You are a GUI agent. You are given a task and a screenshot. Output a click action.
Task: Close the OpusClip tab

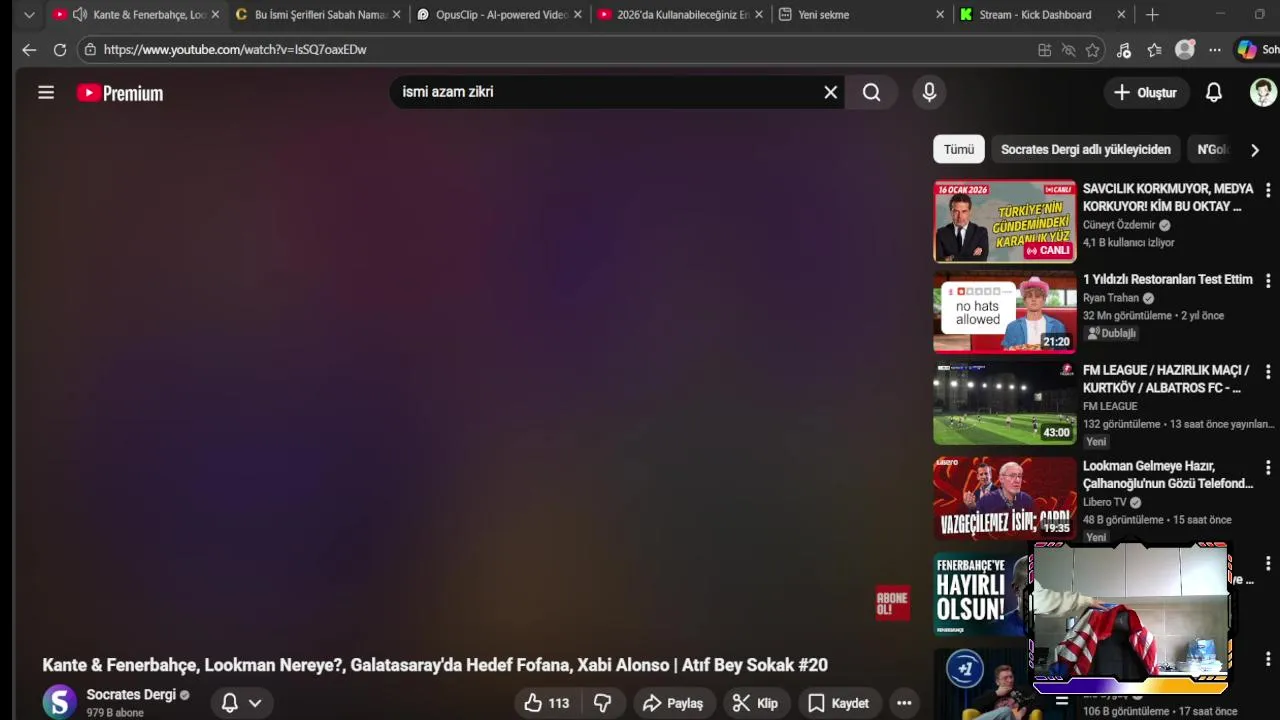click(x=577, y=15)
